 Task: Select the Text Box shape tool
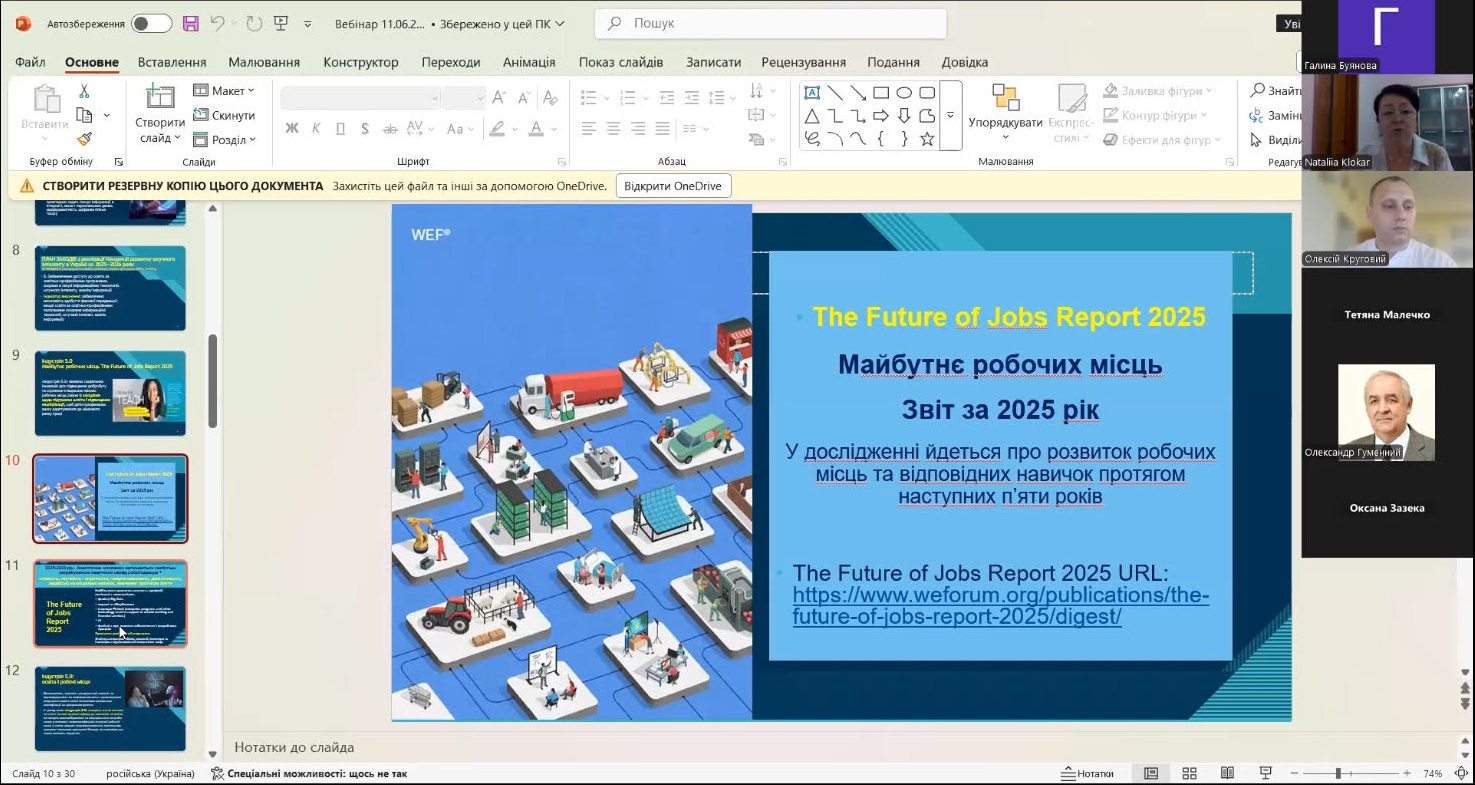[x=812, y=92]
